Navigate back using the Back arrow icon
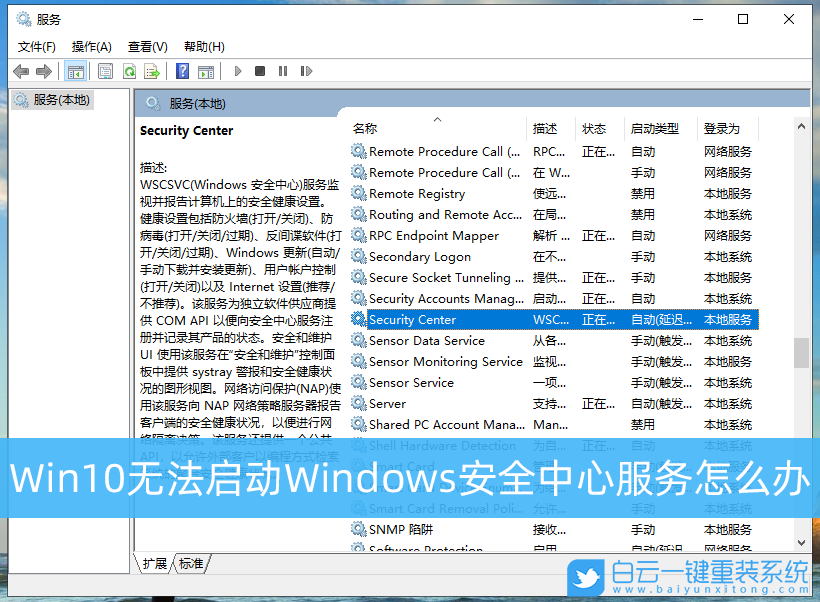 (20, 71)
